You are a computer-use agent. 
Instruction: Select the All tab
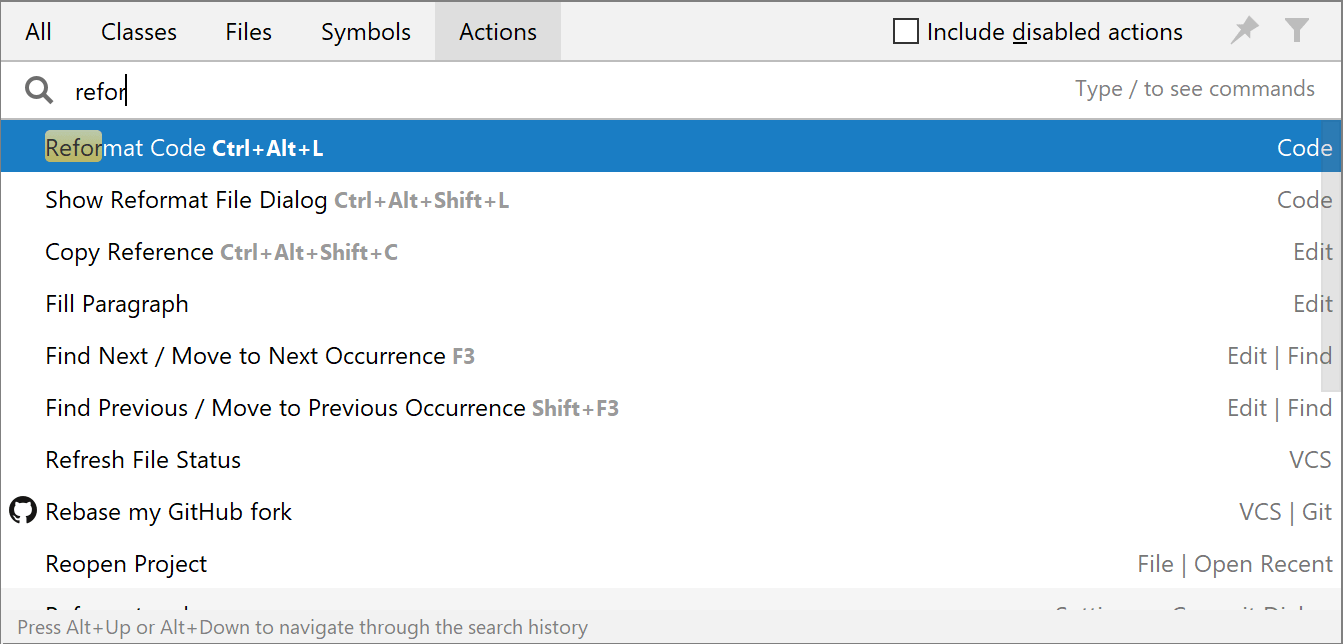point(37,31)
